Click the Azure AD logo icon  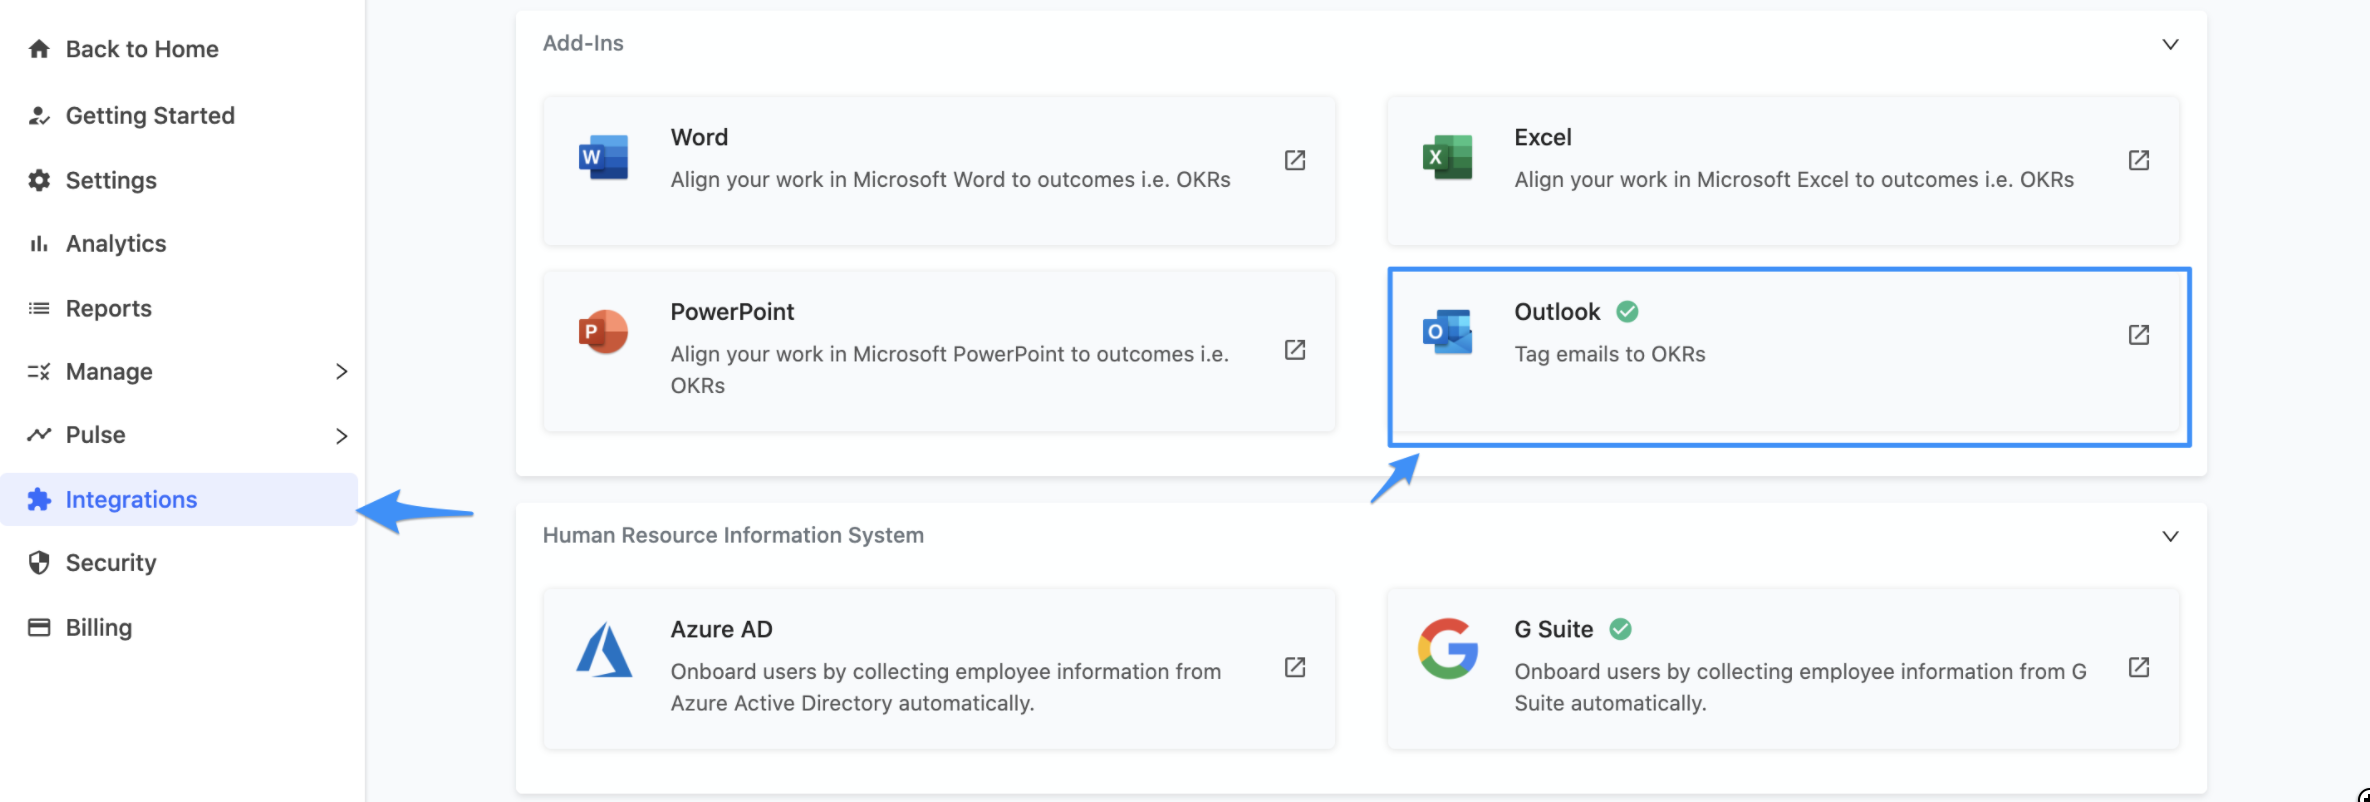pyautogui.click(x=604, y=649)
